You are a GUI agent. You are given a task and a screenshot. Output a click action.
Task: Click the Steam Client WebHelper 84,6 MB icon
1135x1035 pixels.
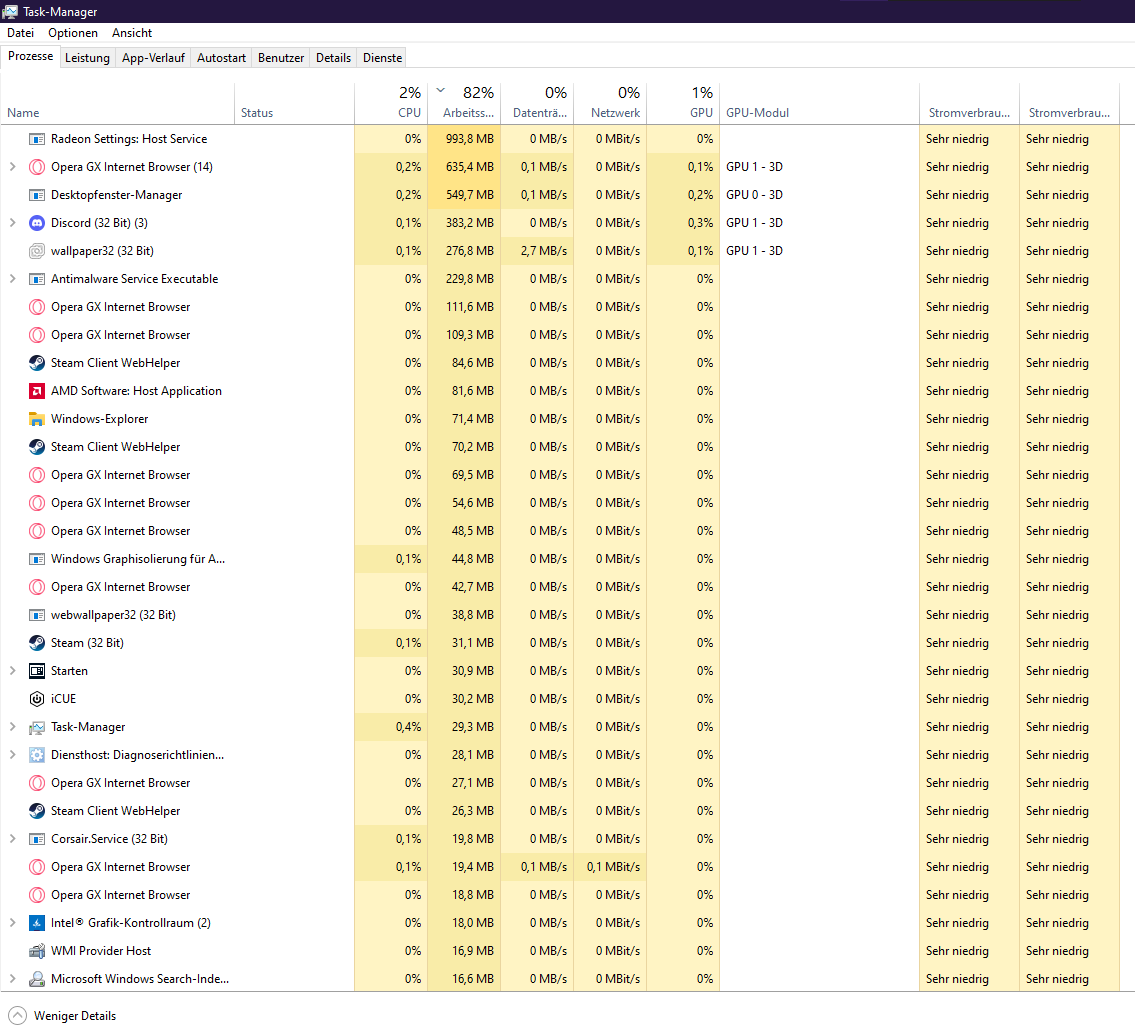click(x=37, y=363)
